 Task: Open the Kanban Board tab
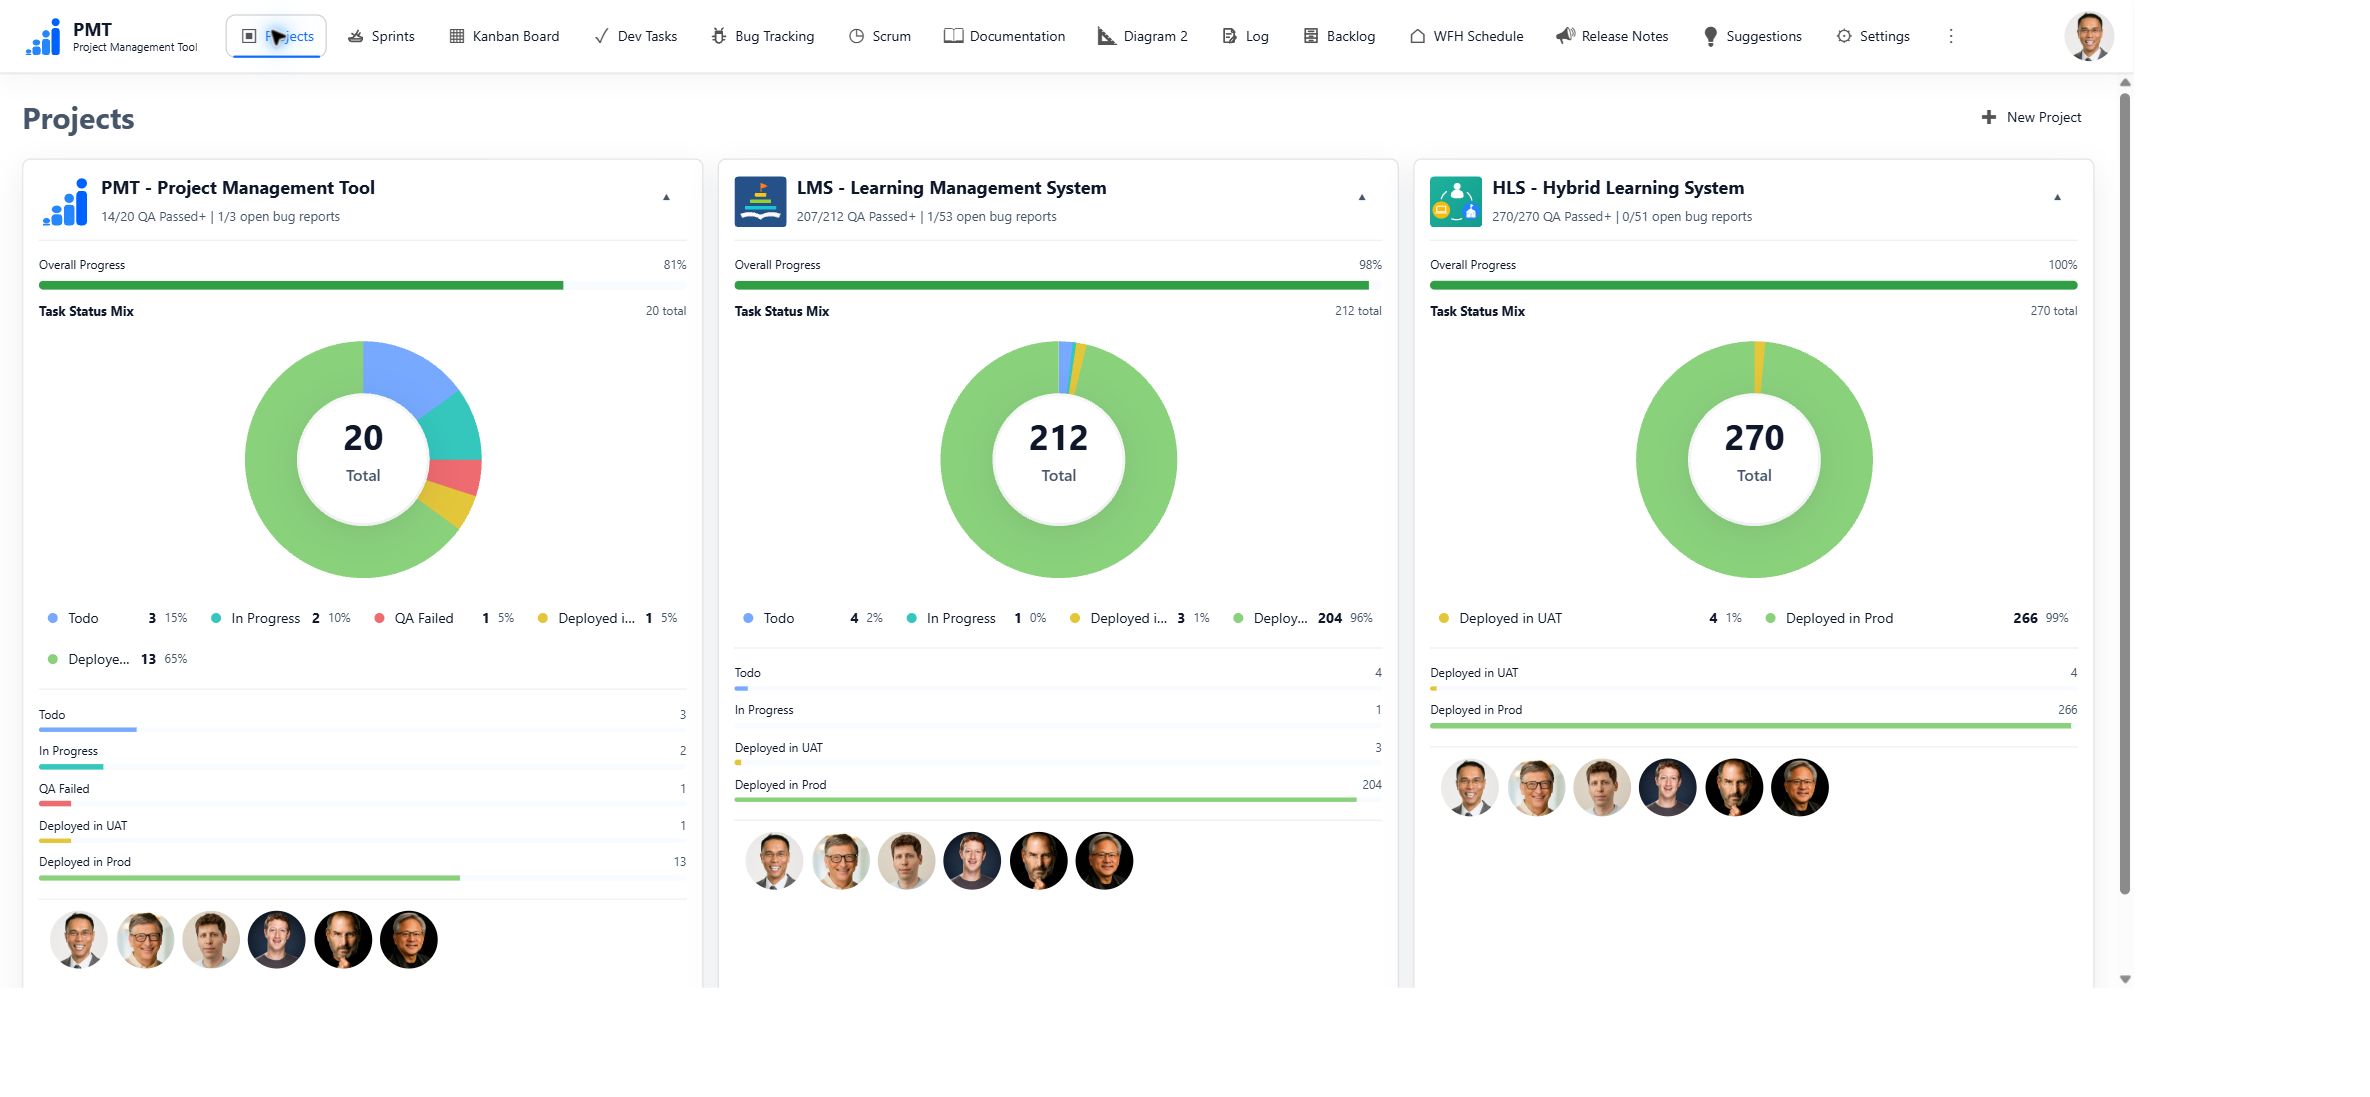(504, 36)
